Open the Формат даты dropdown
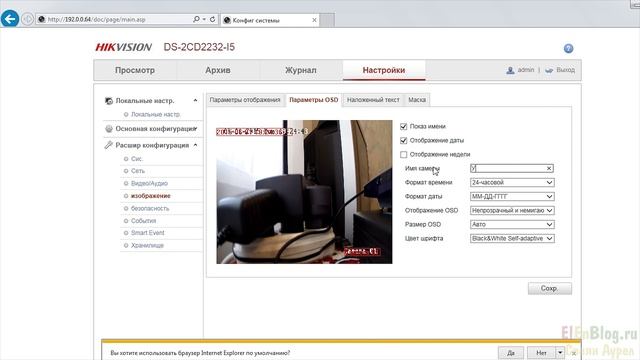Viewport: 640px width, 360px height. coord(512,196)
